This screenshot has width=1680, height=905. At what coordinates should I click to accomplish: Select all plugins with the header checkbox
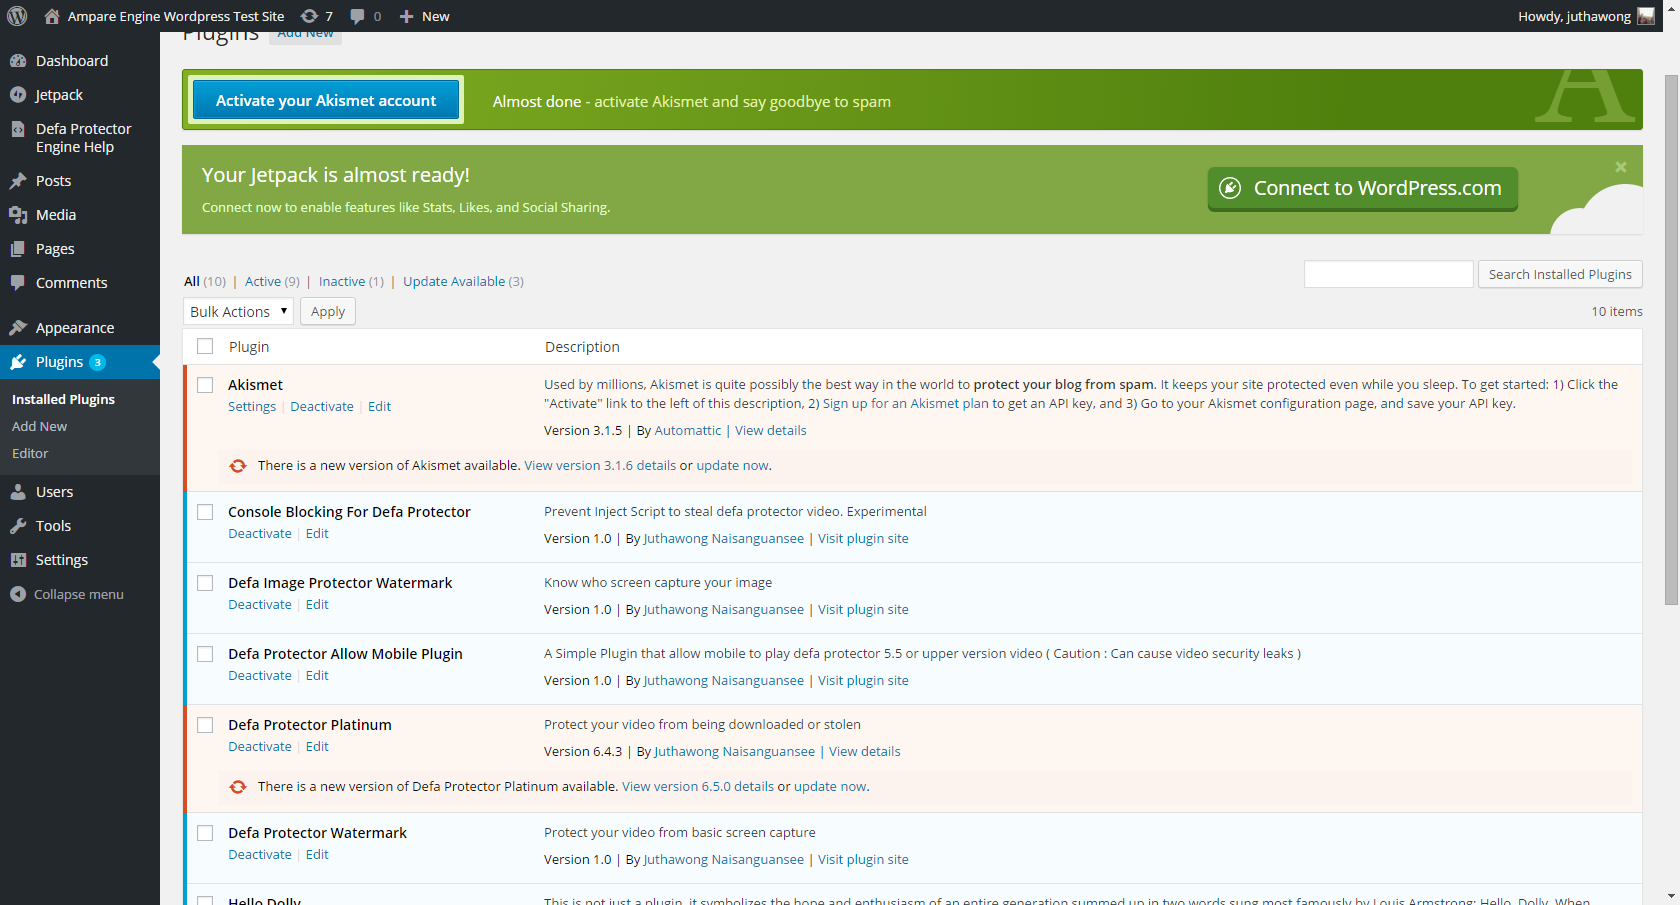pos(205,346)
